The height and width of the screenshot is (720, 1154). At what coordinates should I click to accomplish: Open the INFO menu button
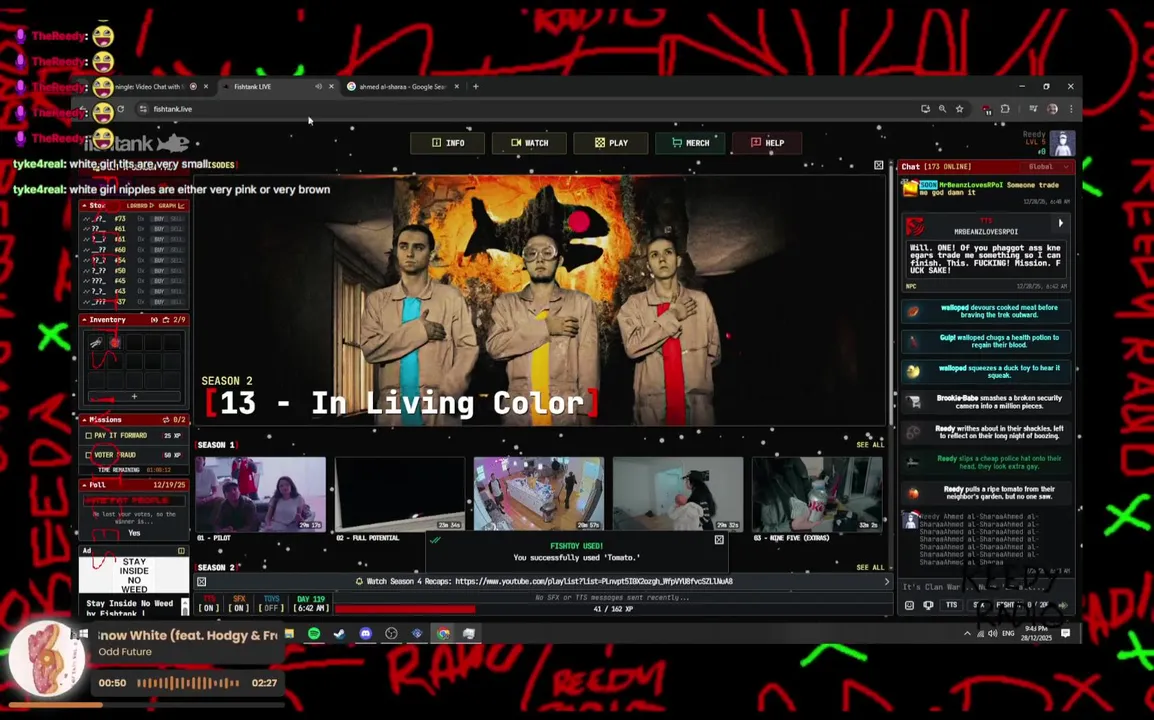(447, 143)
